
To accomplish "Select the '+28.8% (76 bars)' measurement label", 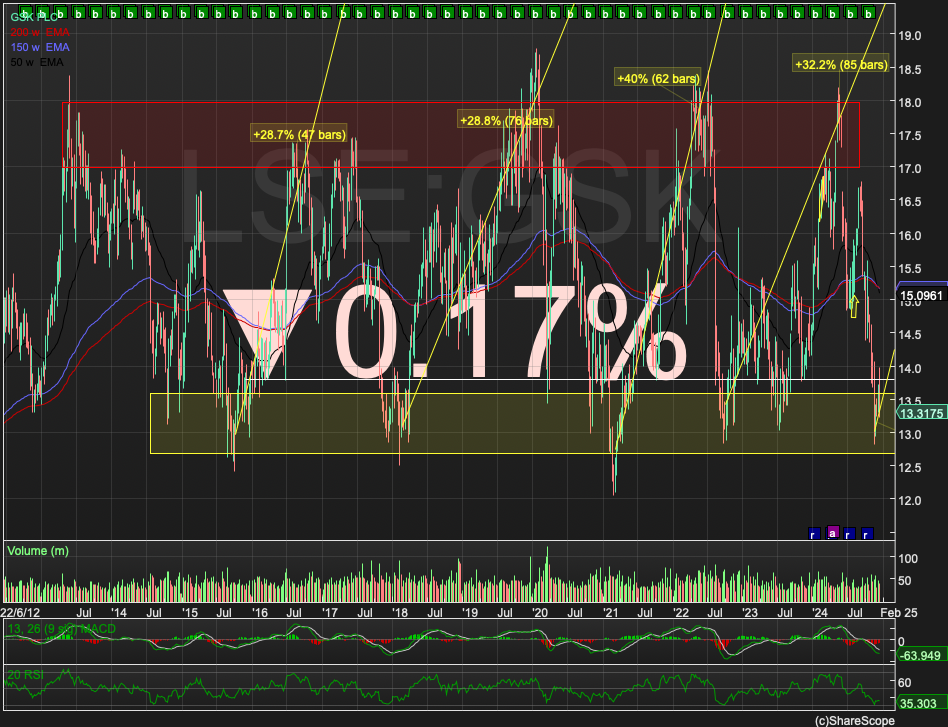I will [x=505, y=120].
